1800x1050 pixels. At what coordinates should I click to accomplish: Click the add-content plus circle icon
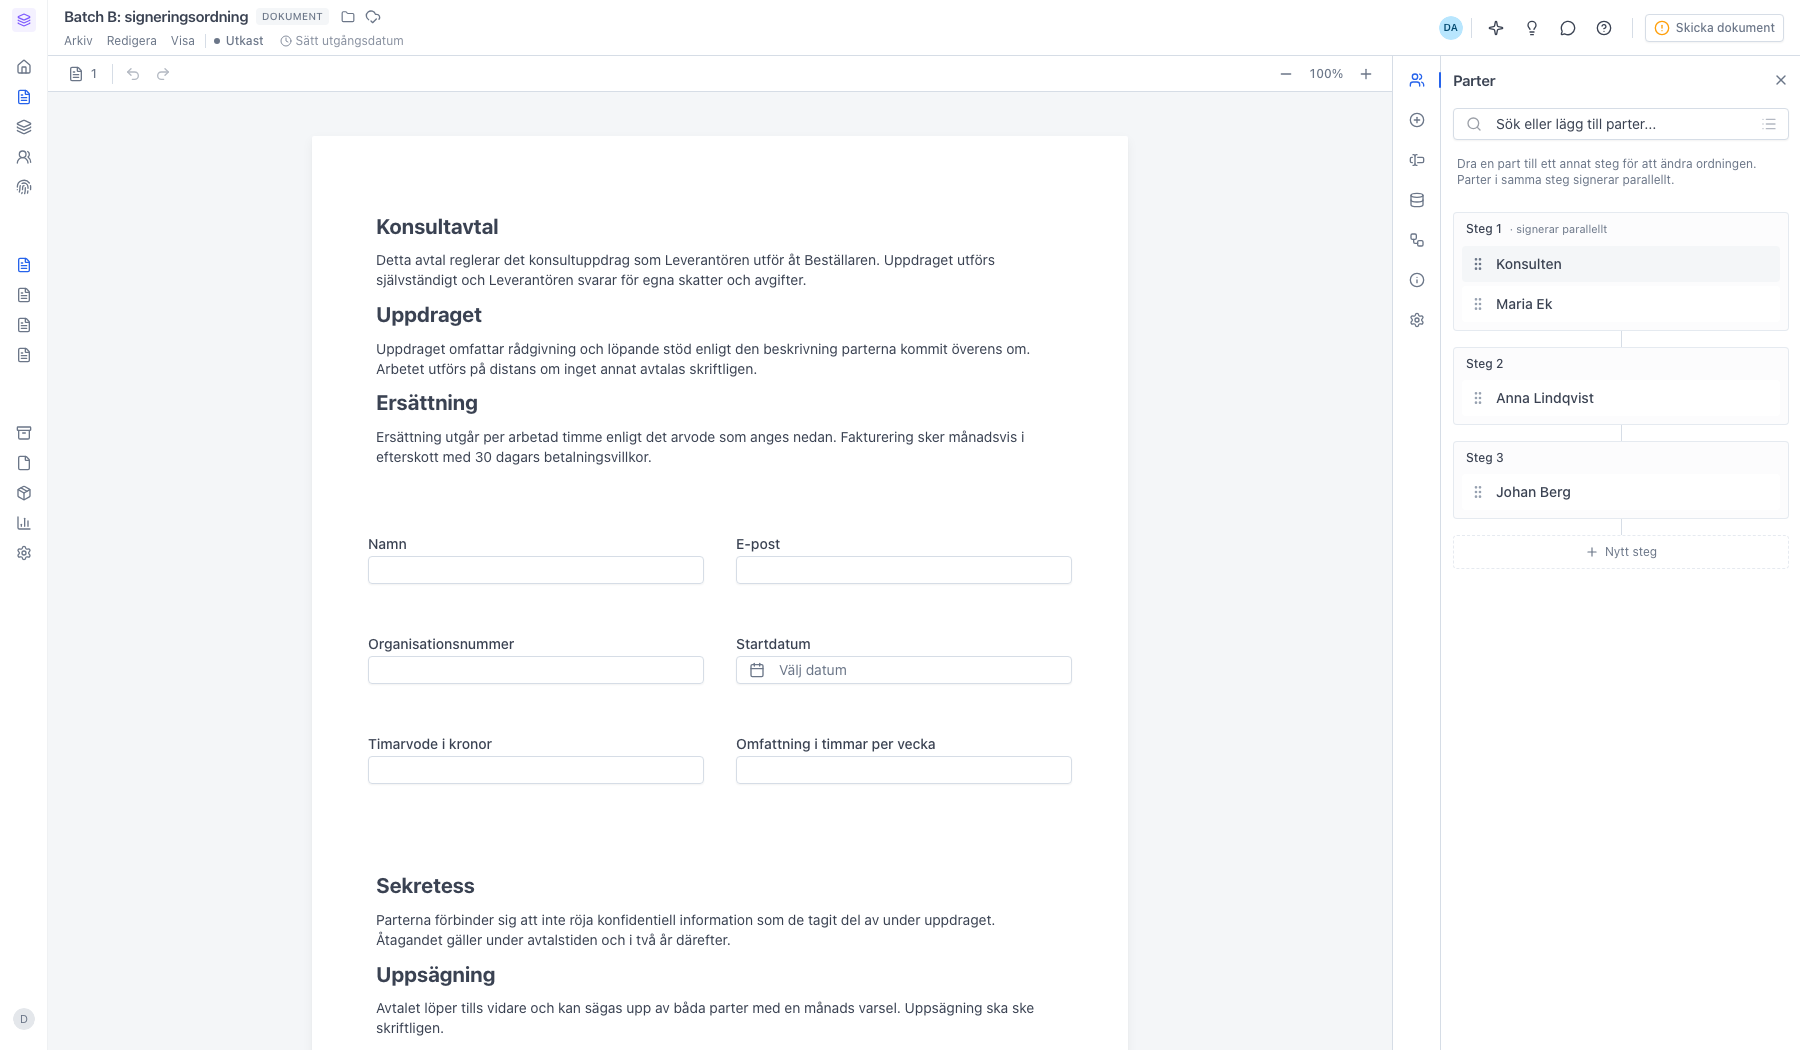[1417, 120]
